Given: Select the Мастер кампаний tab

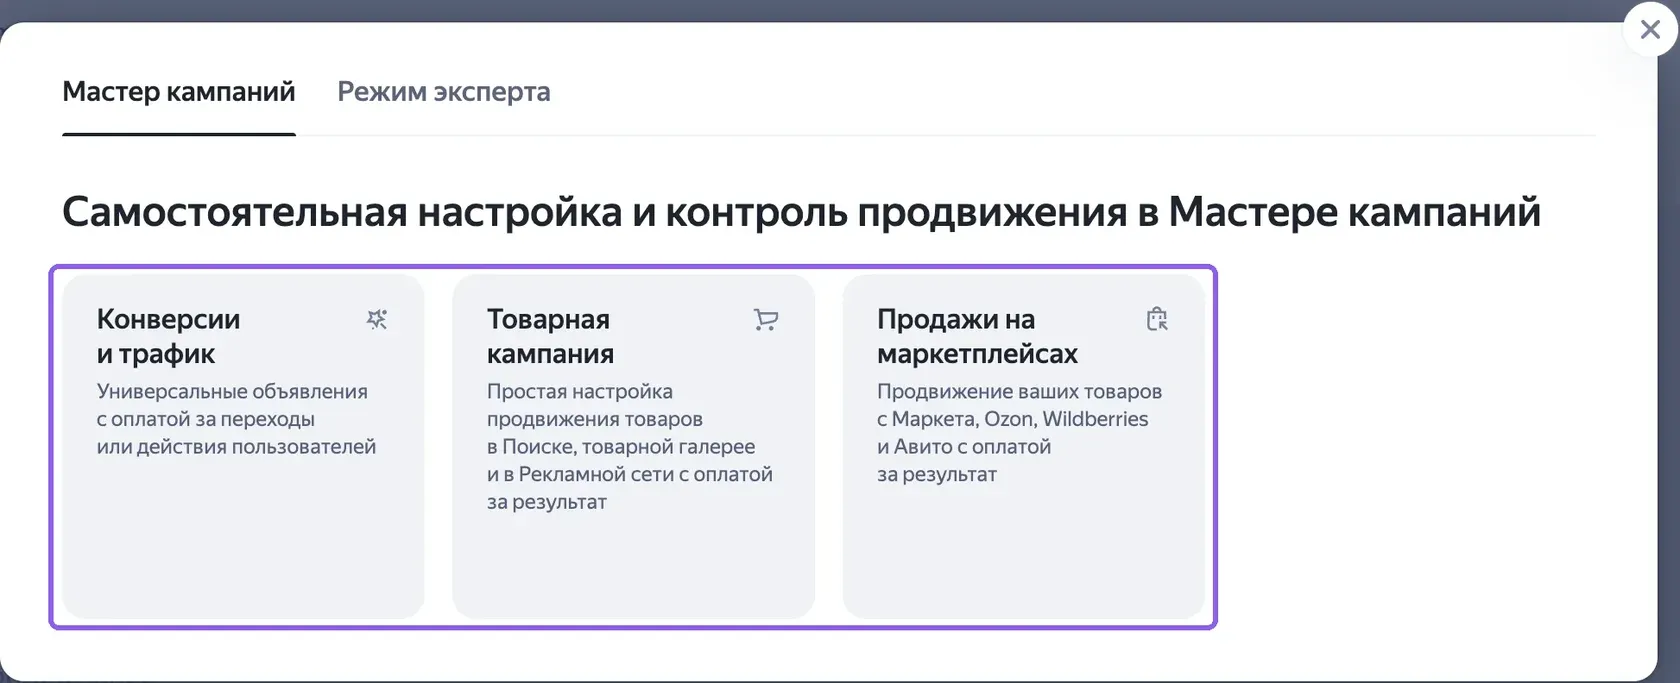Looking at the screenshot, I should click(179, 92).
